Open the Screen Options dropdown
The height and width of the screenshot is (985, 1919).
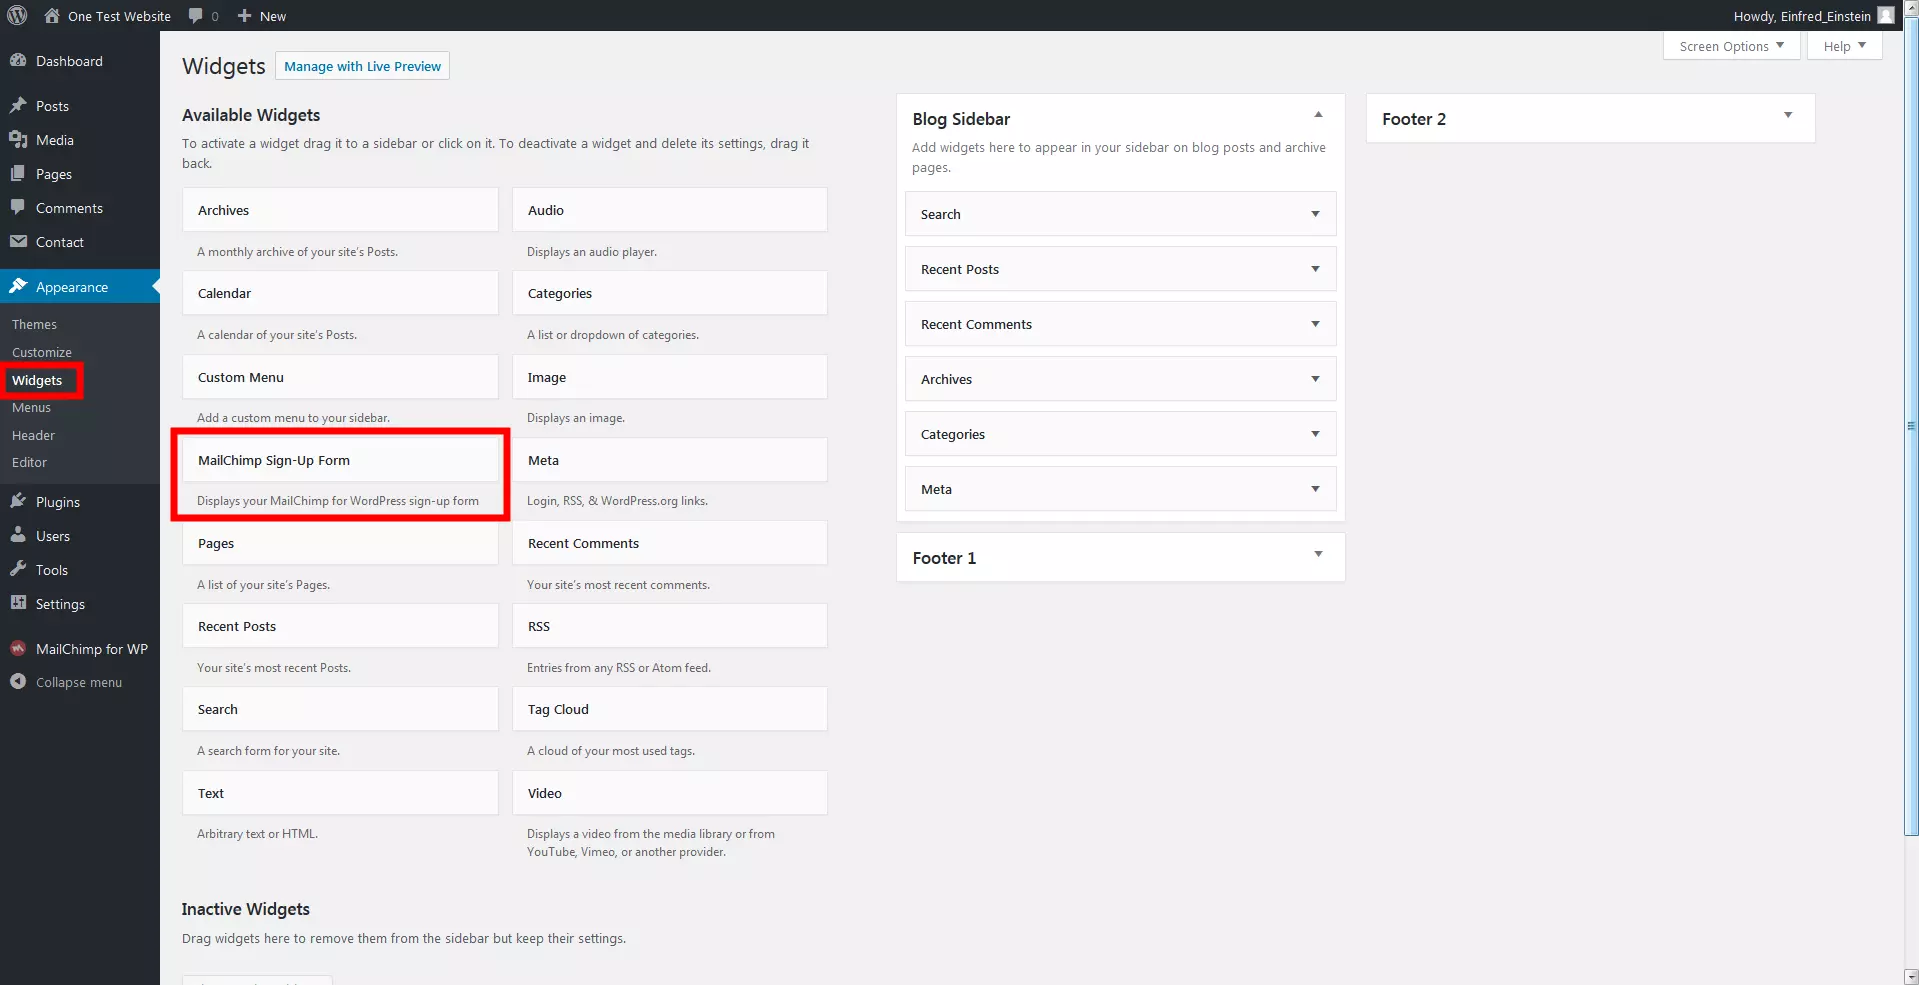[x=1731, y=46]
